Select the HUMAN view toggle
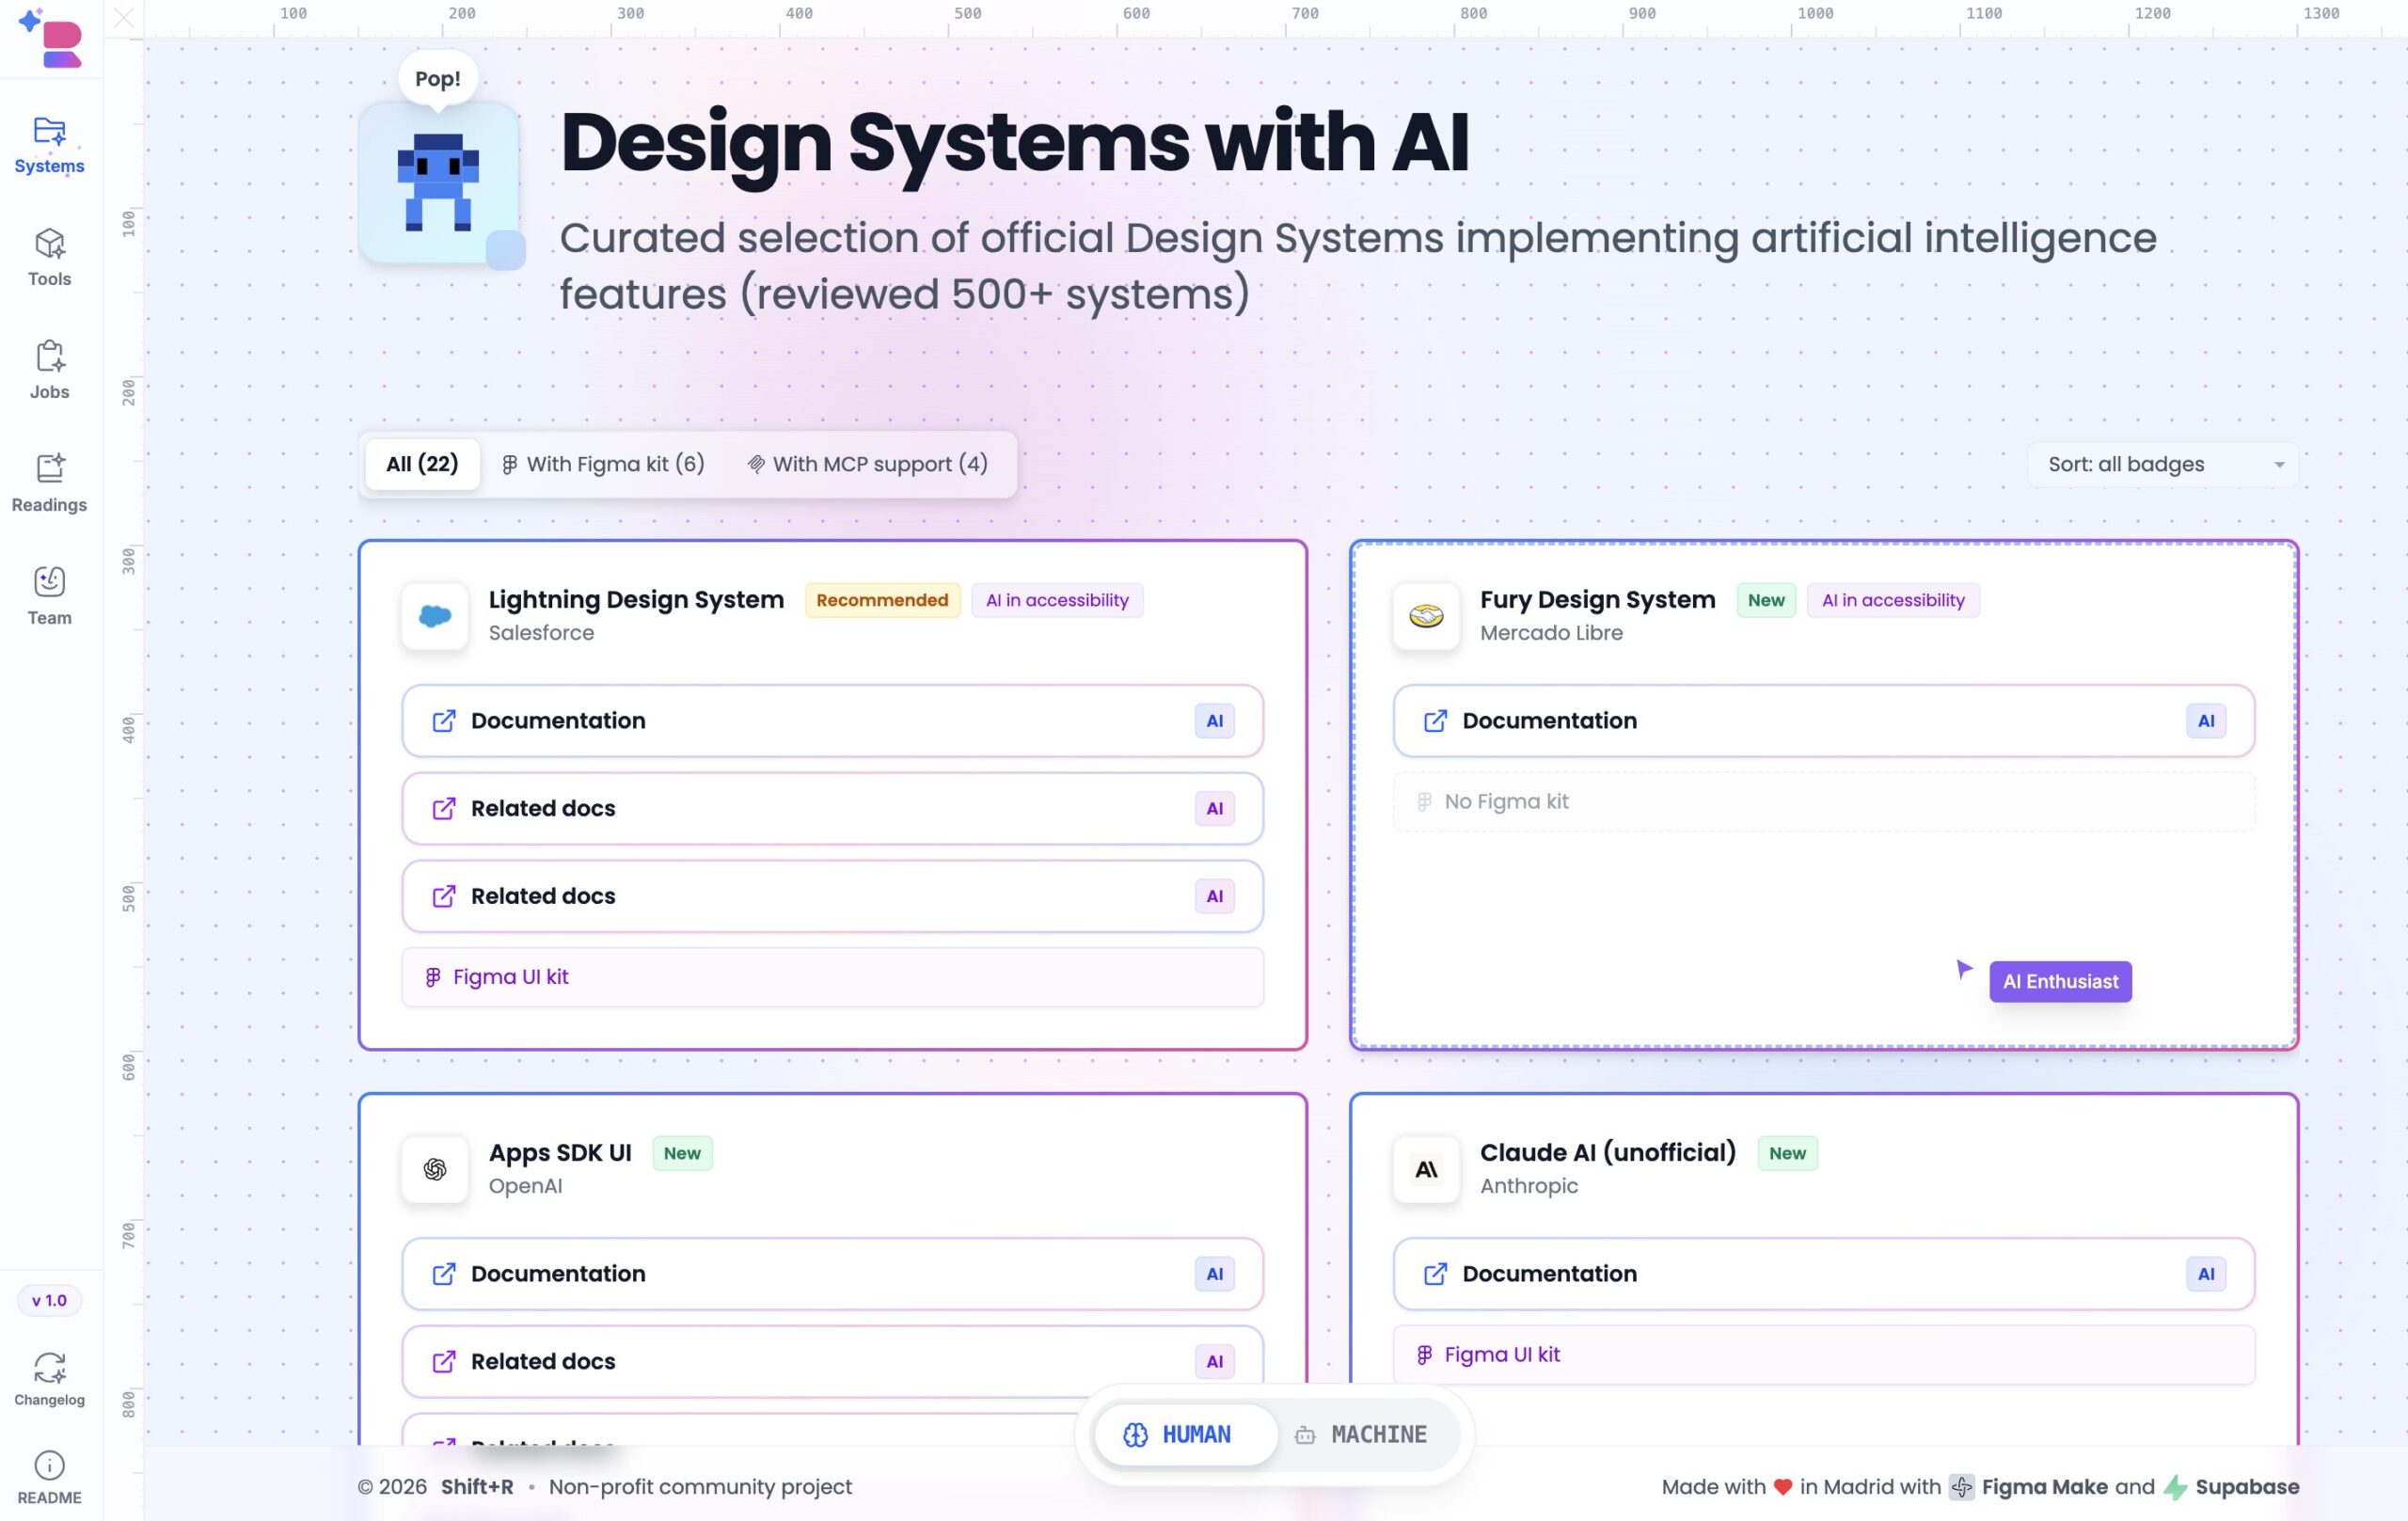The width and height of the screenshot is (2408, 1521). point(1184,1434)
